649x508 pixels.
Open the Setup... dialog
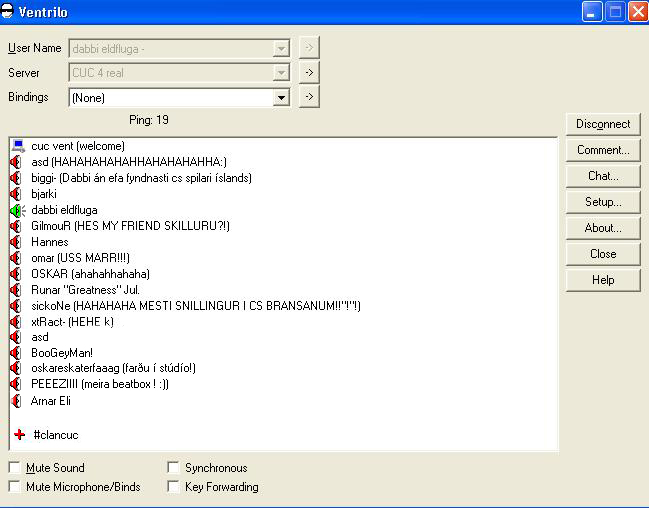pyautogui.click(x=603, y=202)
